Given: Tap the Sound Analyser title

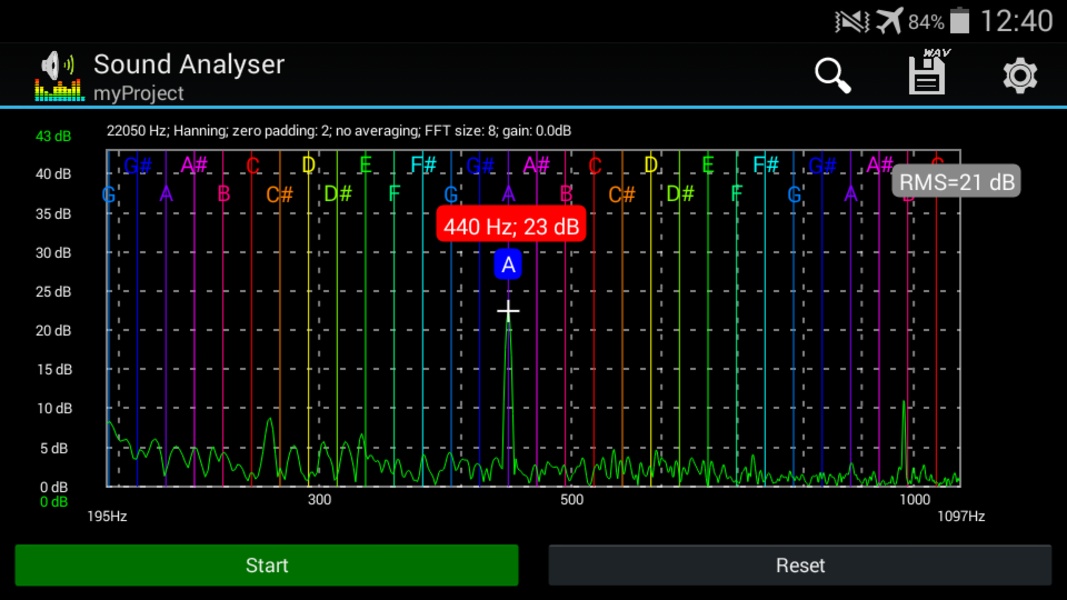Looking at the screenshot, I should click(188, 64).
